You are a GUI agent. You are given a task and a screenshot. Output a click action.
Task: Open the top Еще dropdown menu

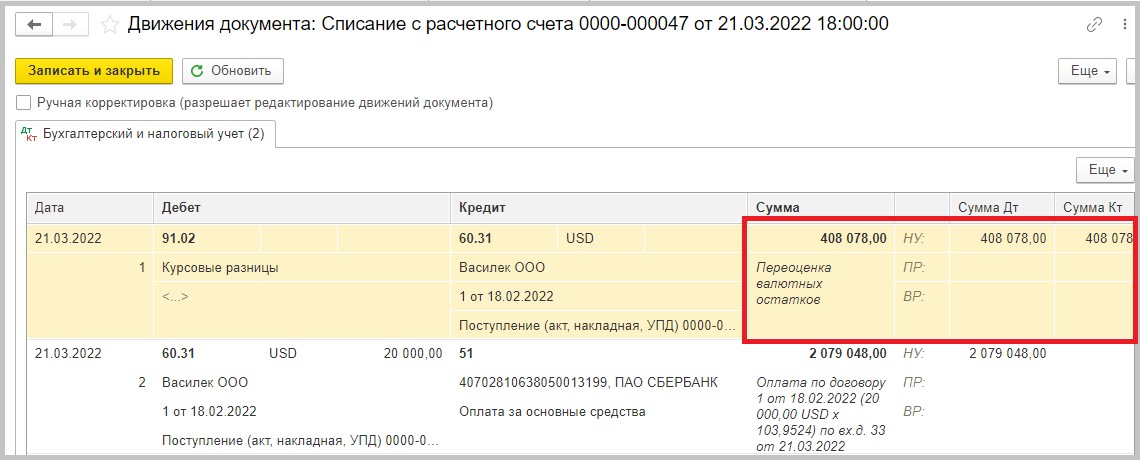click(1088, 71)
